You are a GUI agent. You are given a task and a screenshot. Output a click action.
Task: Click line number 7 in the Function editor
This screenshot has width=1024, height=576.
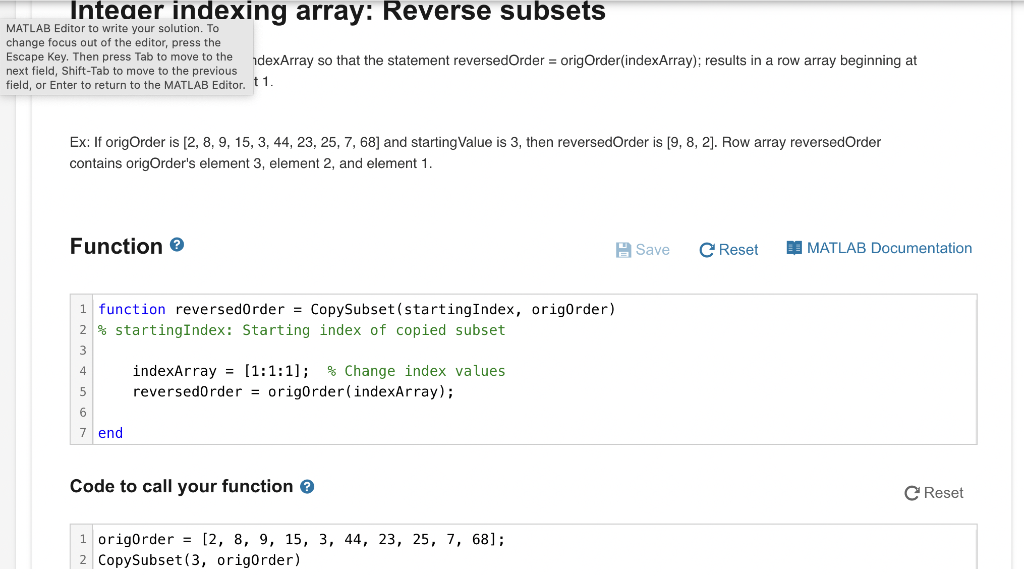tap(82, 432)
